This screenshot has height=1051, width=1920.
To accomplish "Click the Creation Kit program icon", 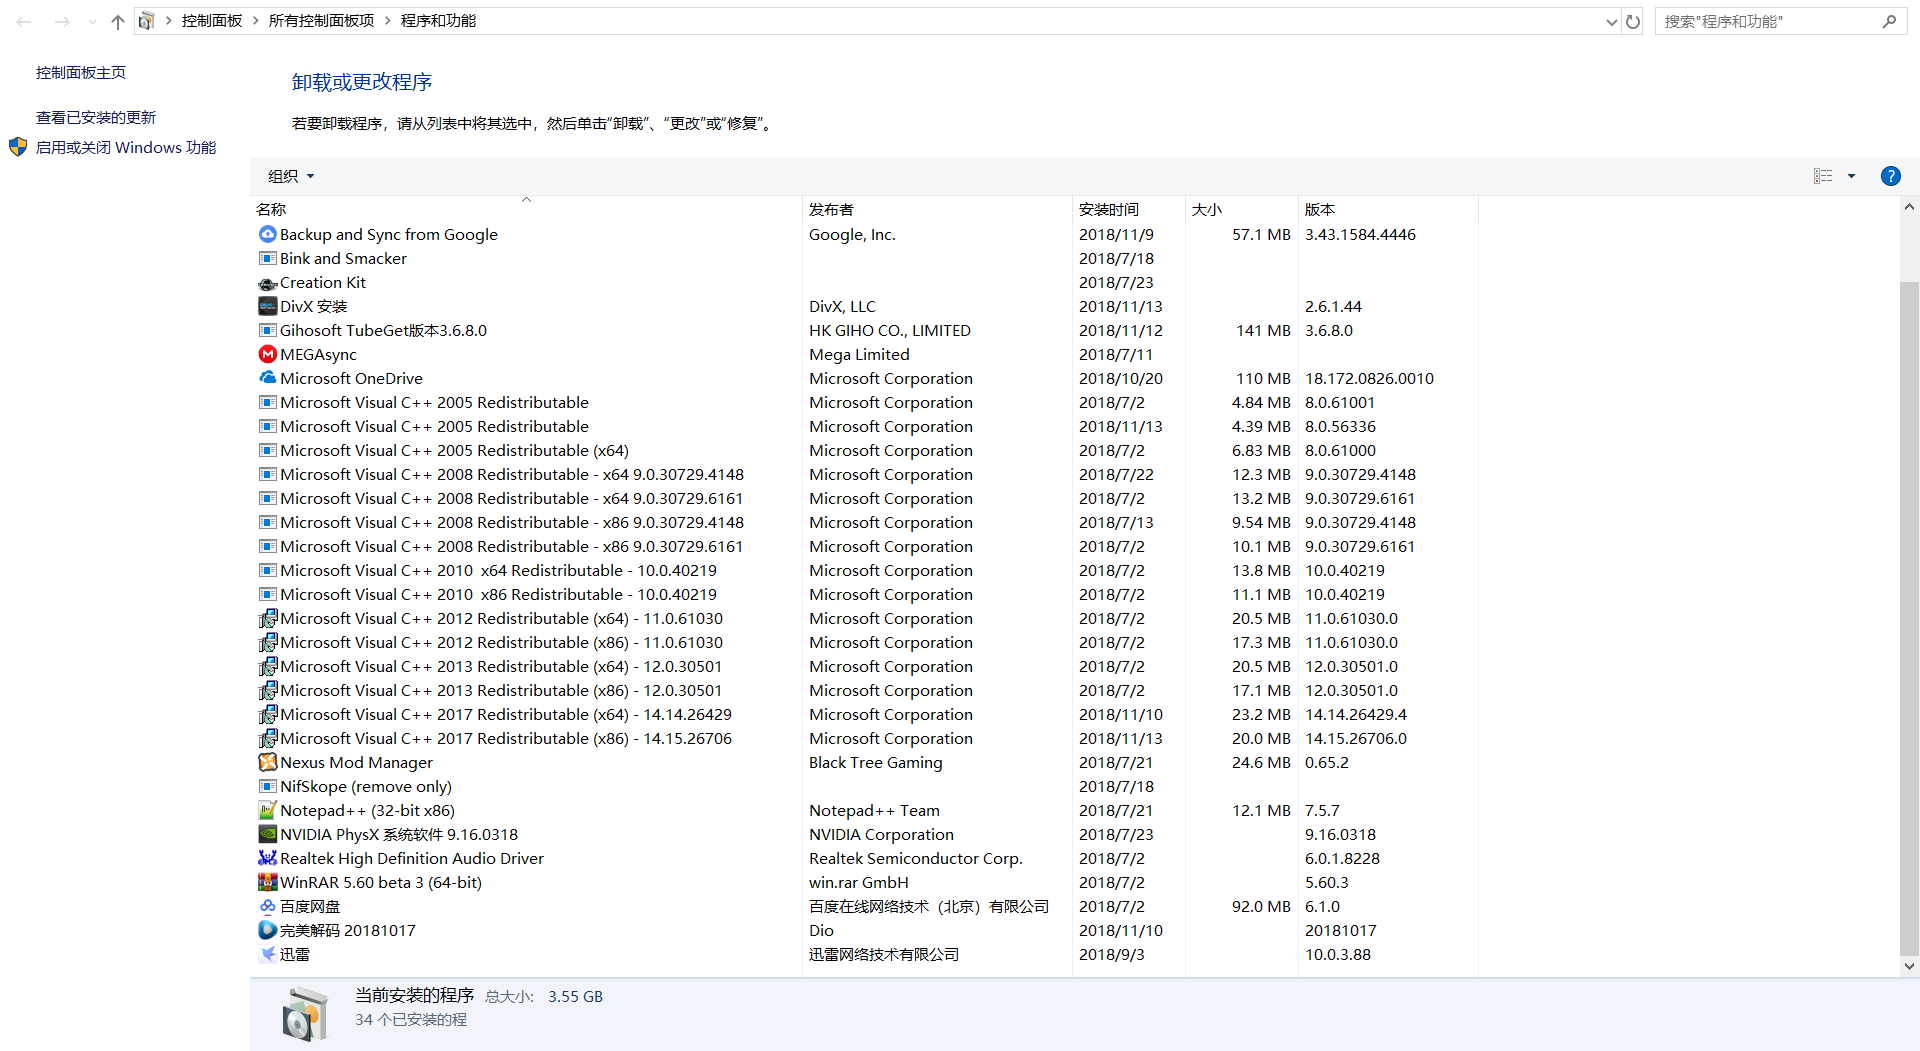I will point(267,283).
